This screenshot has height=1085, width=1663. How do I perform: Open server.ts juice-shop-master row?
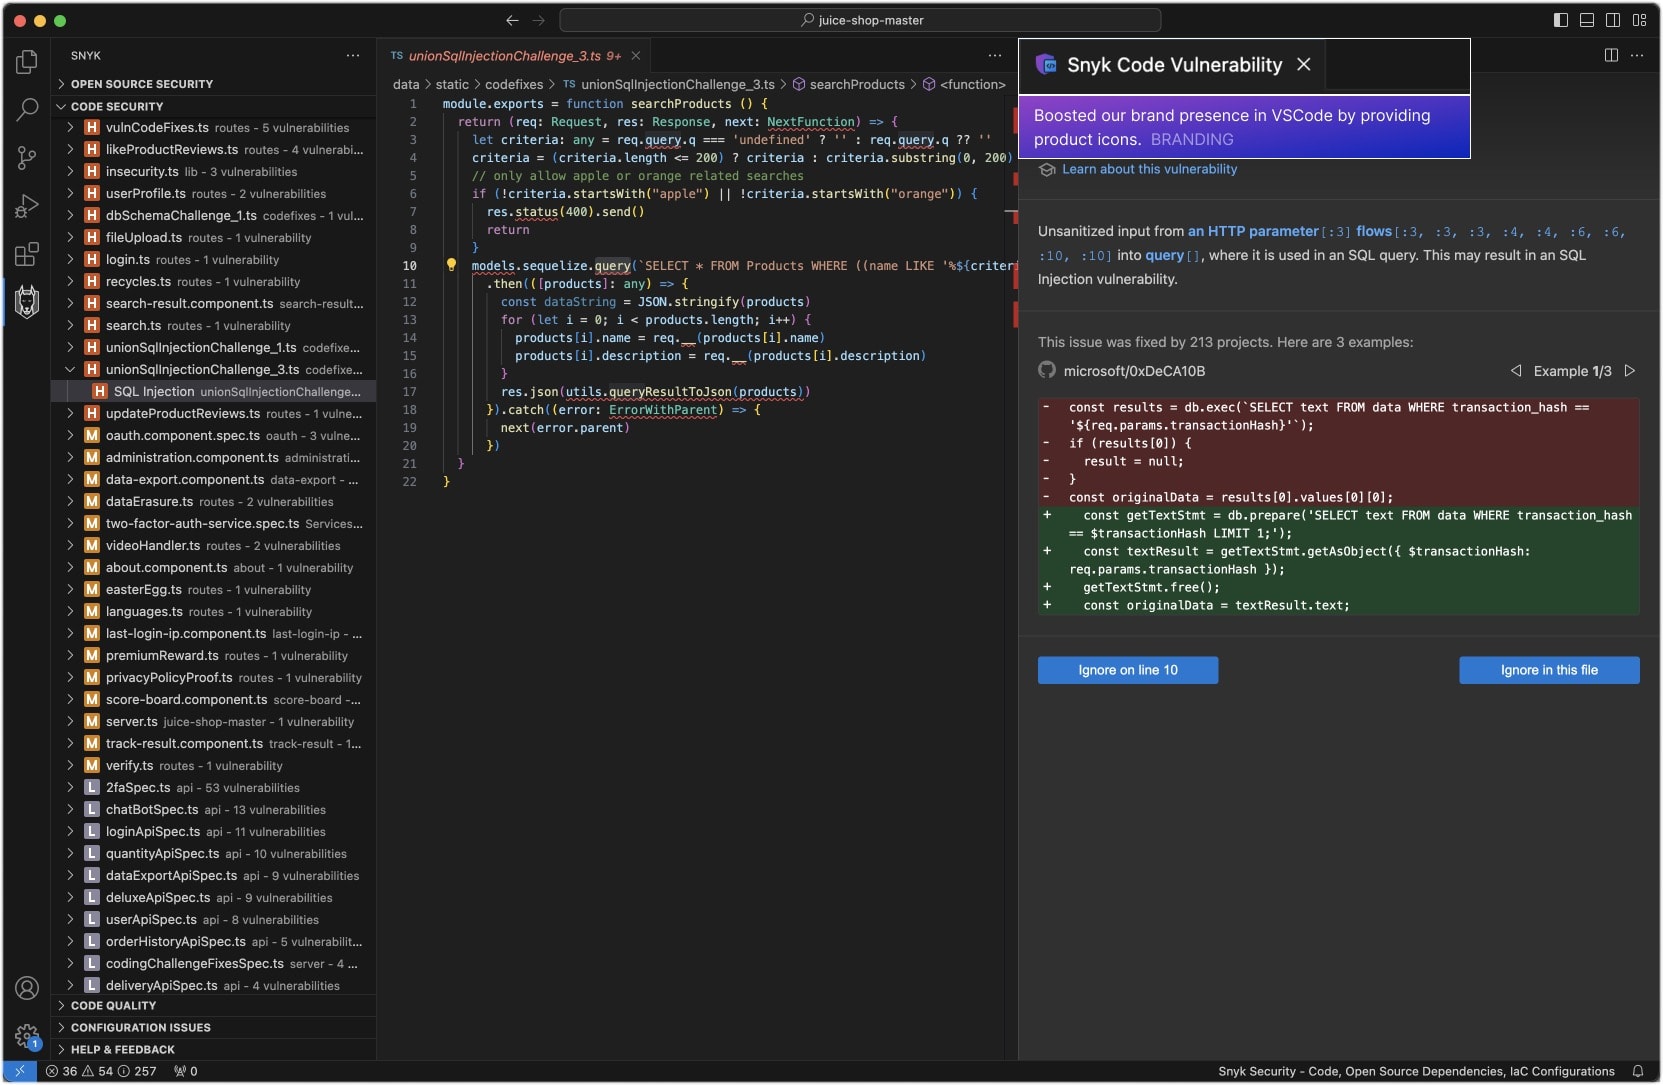click(x=214, y=721)
